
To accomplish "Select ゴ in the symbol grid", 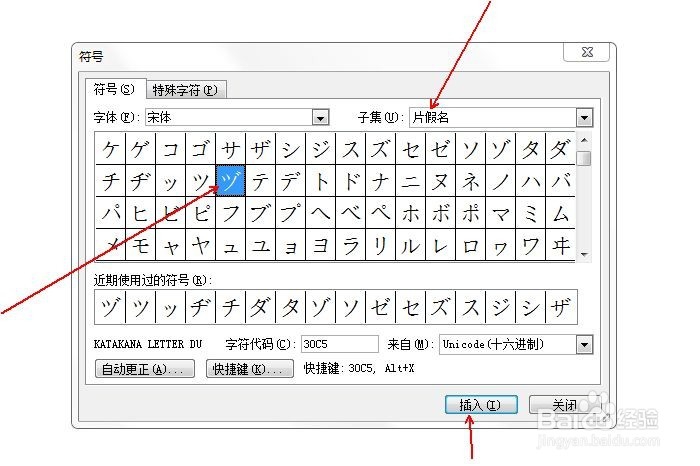I will (x=200, y=149).
